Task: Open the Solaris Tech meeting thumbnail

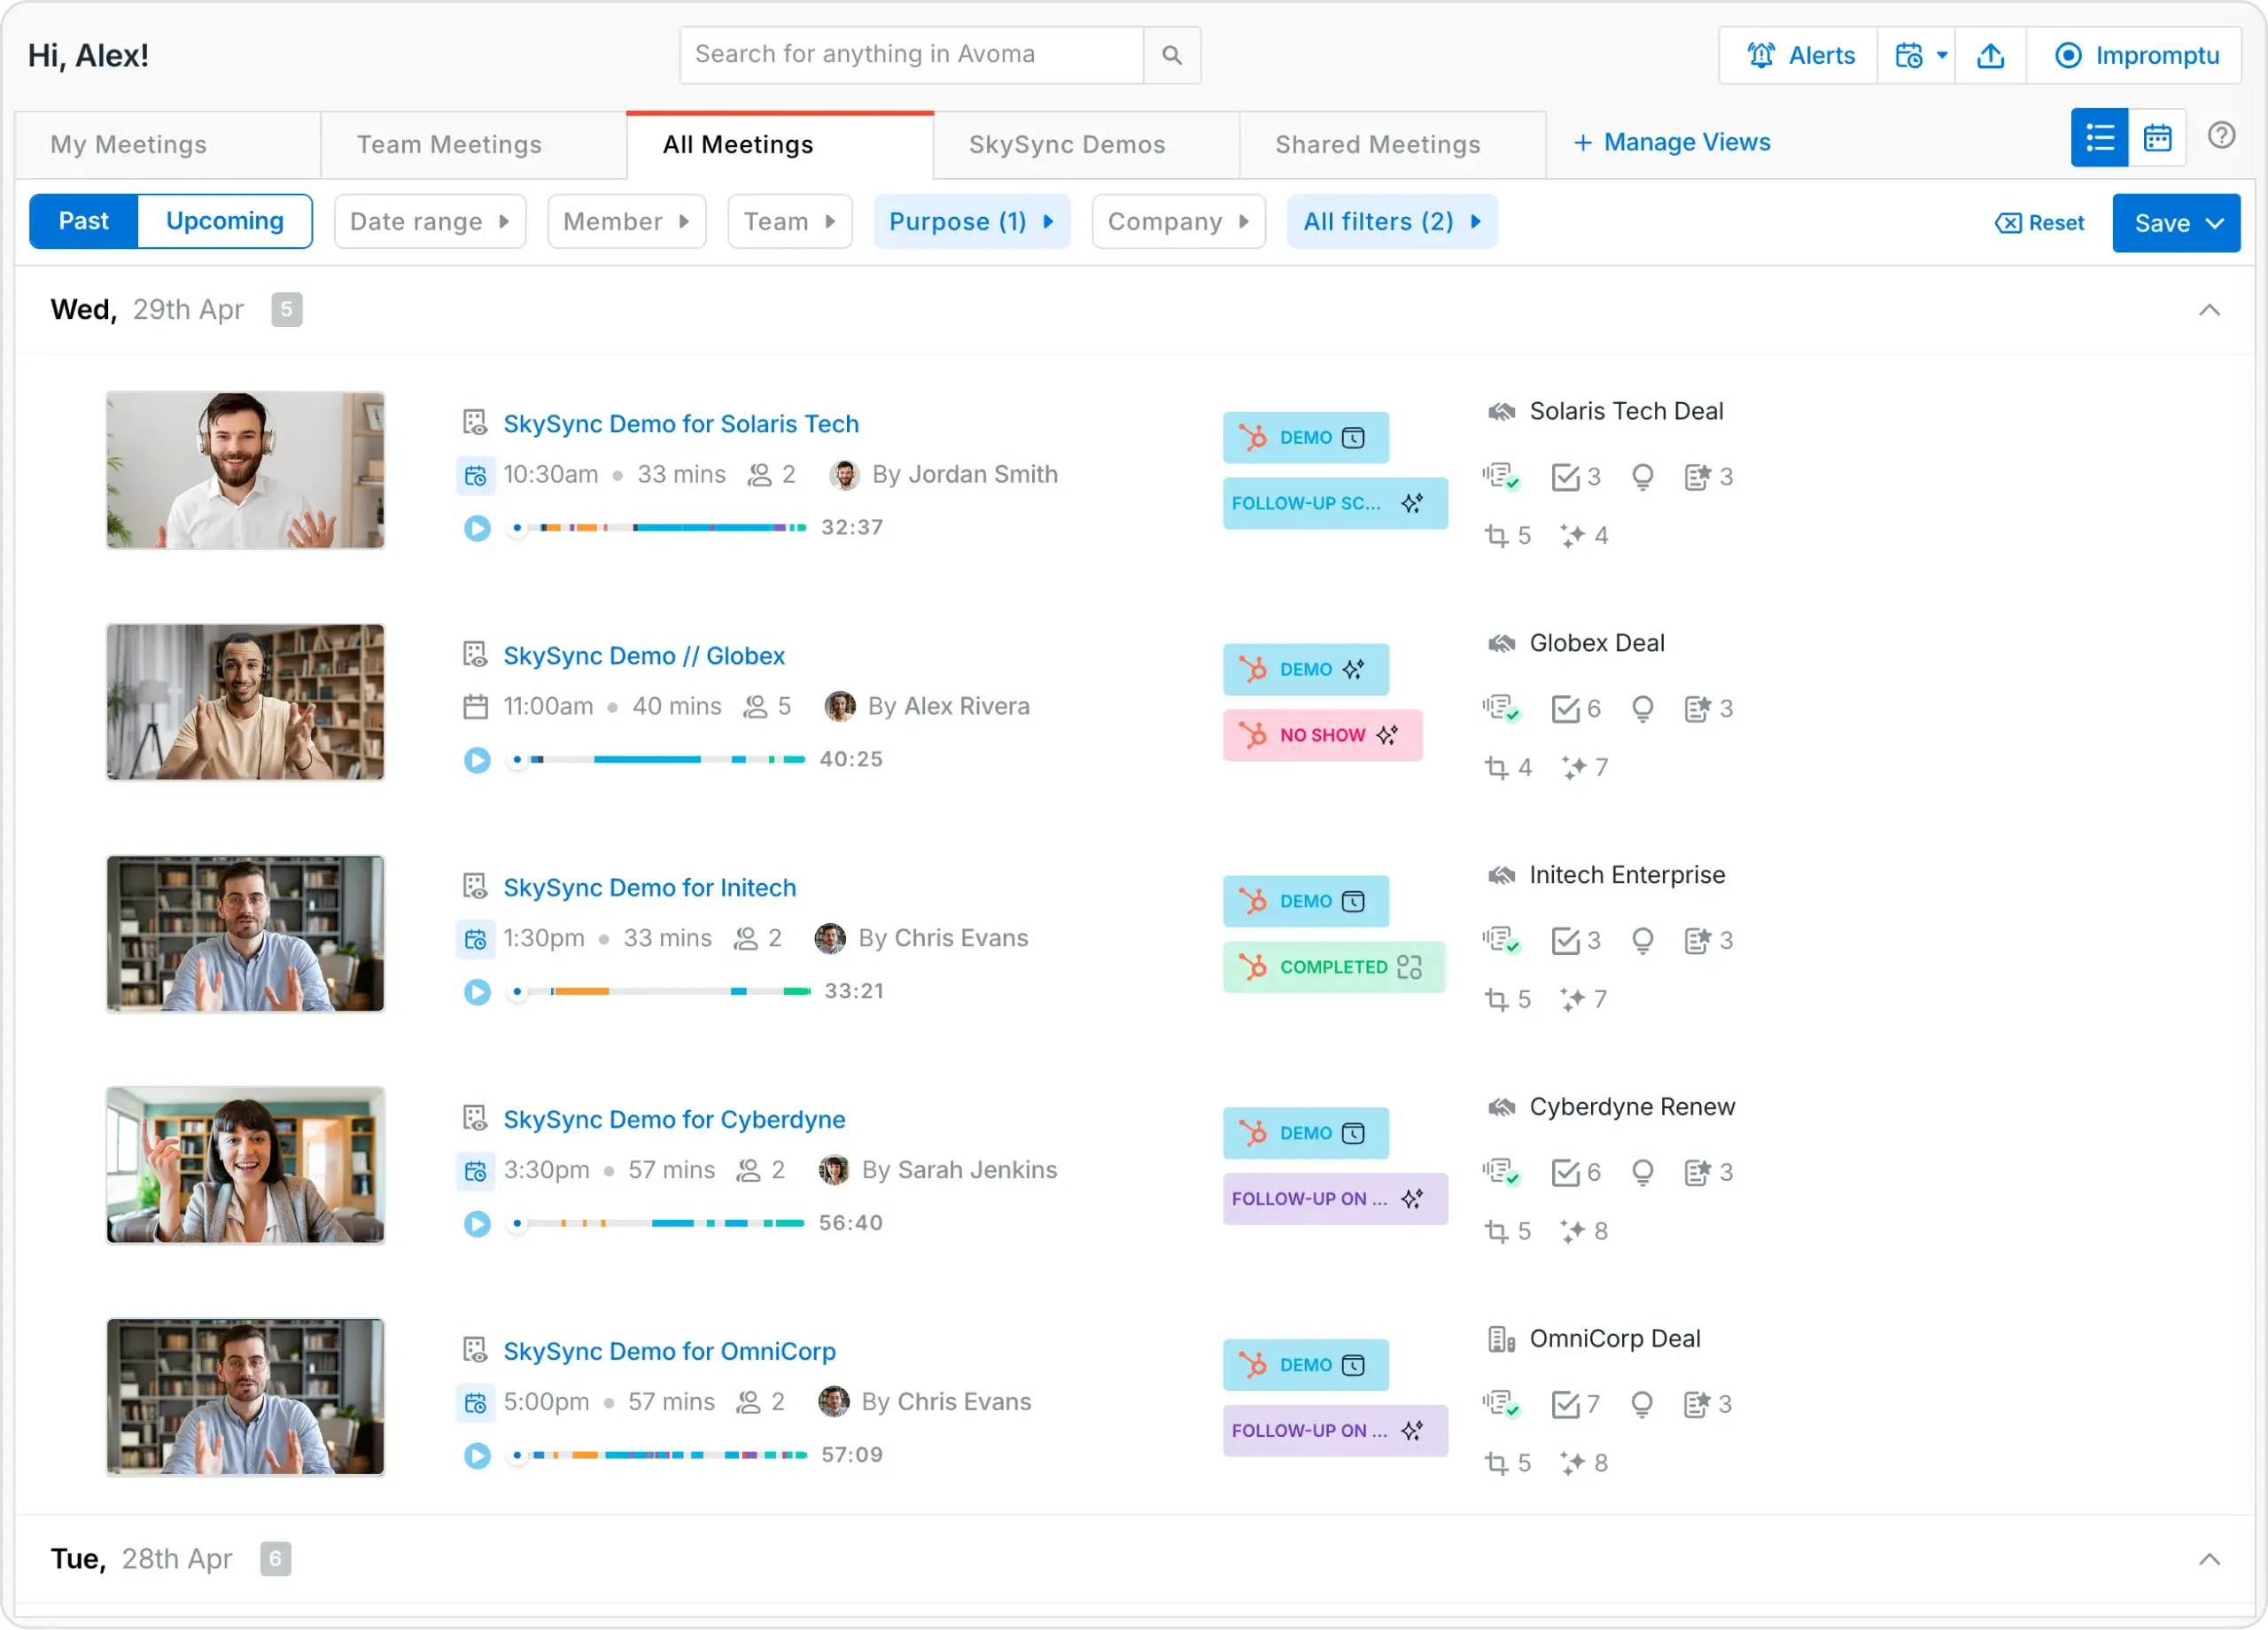Action: point(245,470)
